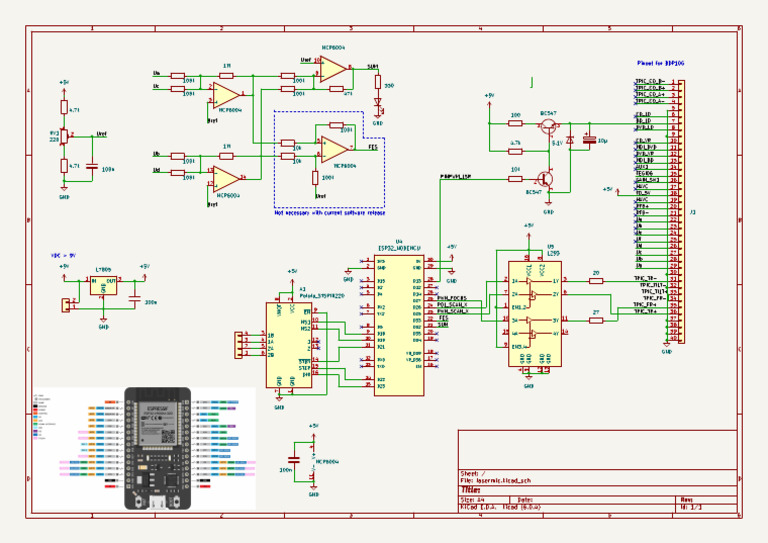Click the L293 U5 motor driver symbol
The width and height of the screenshot is (768, 543).
(535, 314)
